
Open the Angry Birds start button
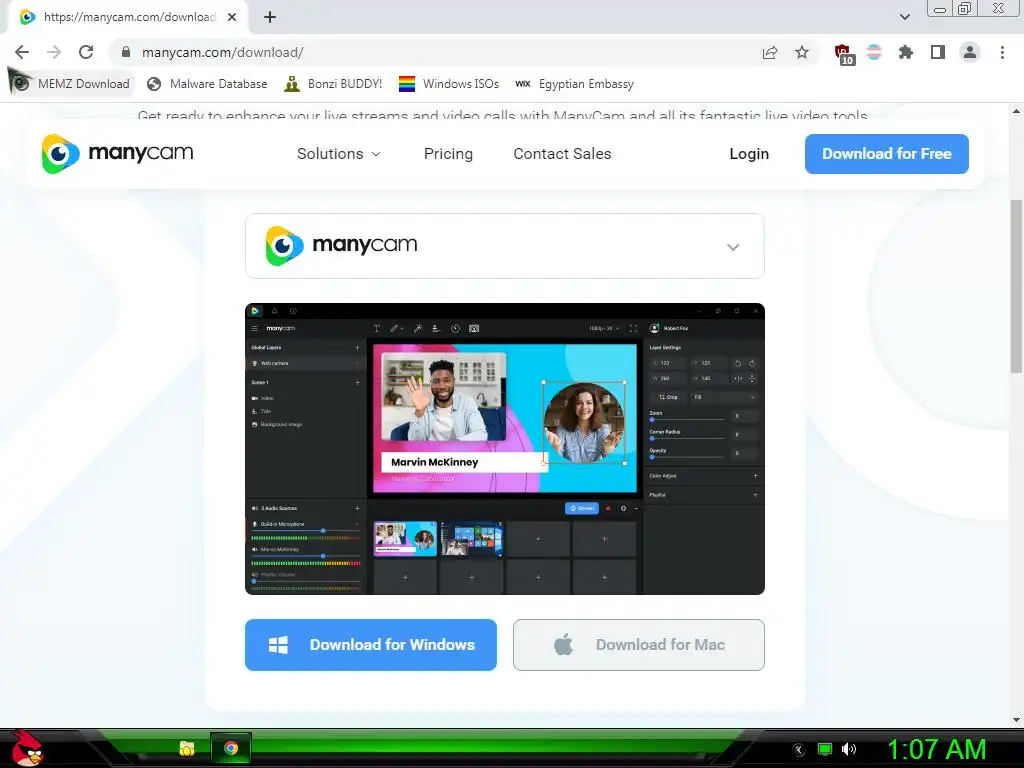[x=27, y=748]
